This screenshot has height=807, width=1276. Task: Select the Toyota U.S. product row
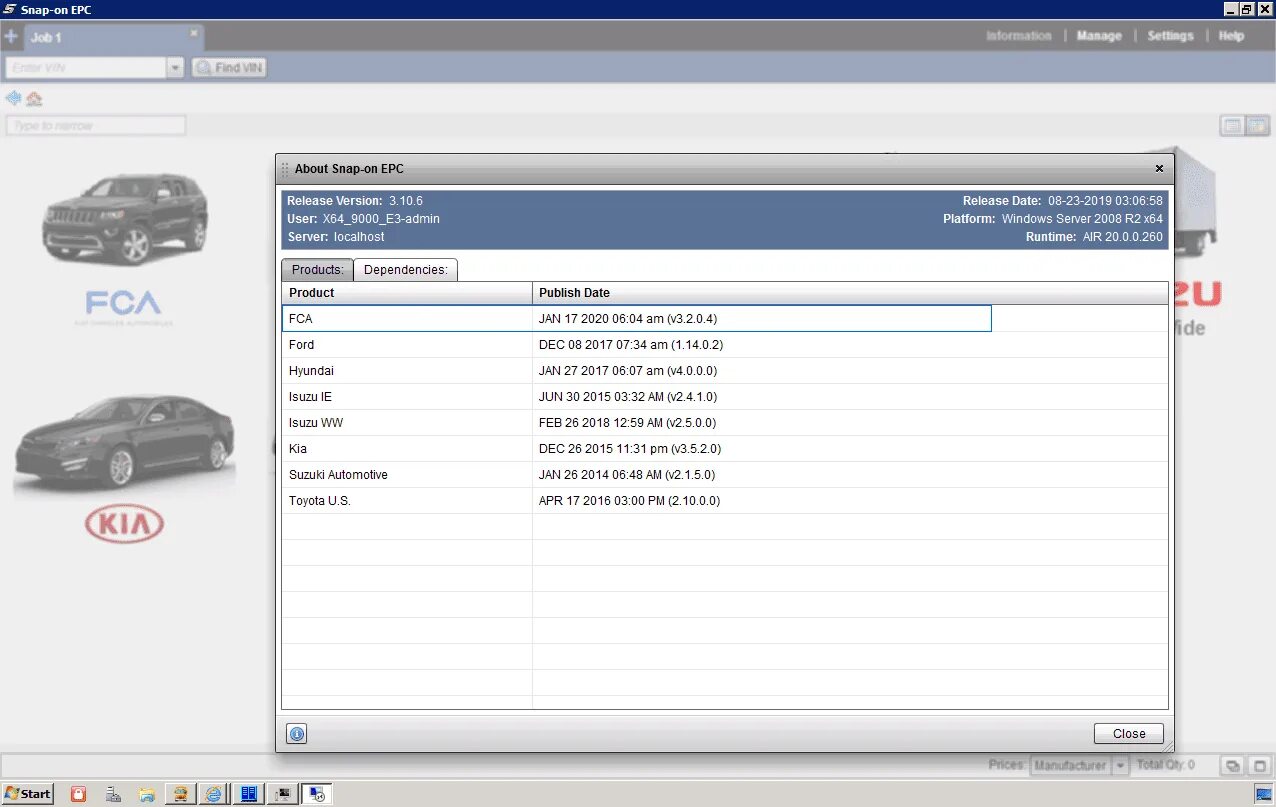pos(725,501)
